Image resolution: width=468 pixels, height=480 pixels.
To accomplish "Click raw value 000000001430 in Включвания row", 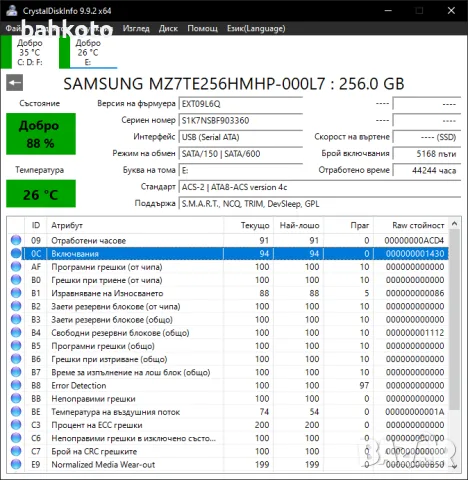I will point(415,254).
